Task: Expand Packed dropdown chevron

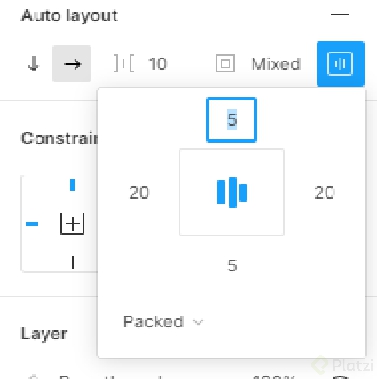Action: pyautogui.click(x=198, y=322)
